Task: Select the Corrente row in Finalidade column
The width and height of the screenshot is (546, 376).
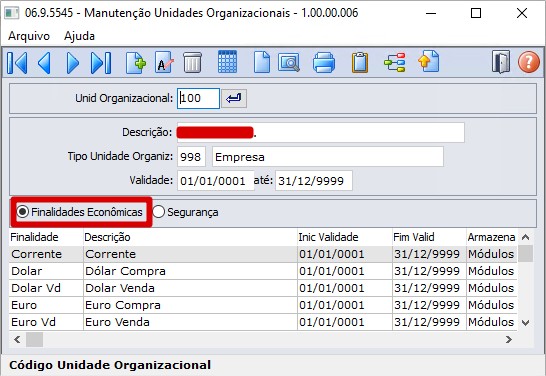Action: (x=46, y=254)
